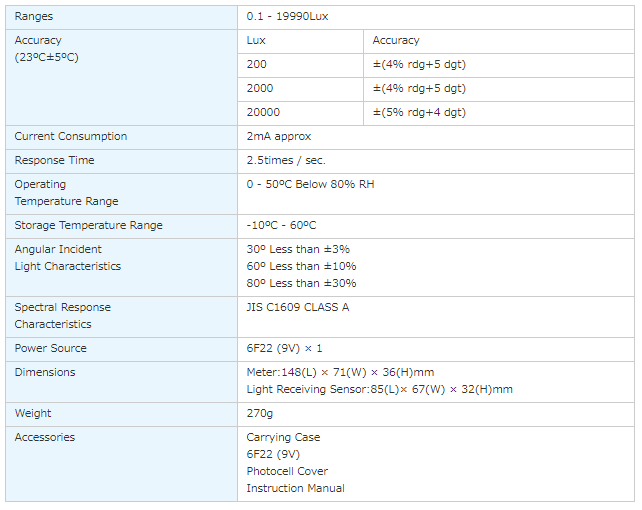Click the Instruction Manual accessory entry
Screen dimensions: 642x510
tap(295, 489)
